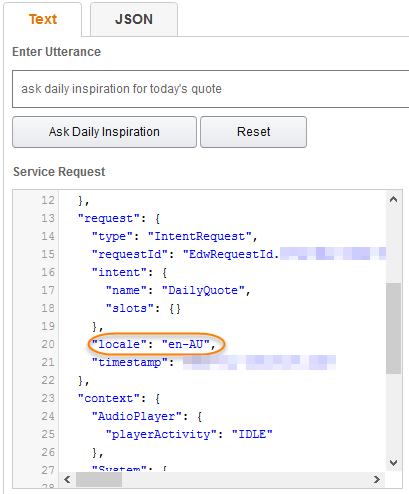Click the "requestId" key on line 15
The width and height of the screenshot is (409, 494).
pos(130,255)
